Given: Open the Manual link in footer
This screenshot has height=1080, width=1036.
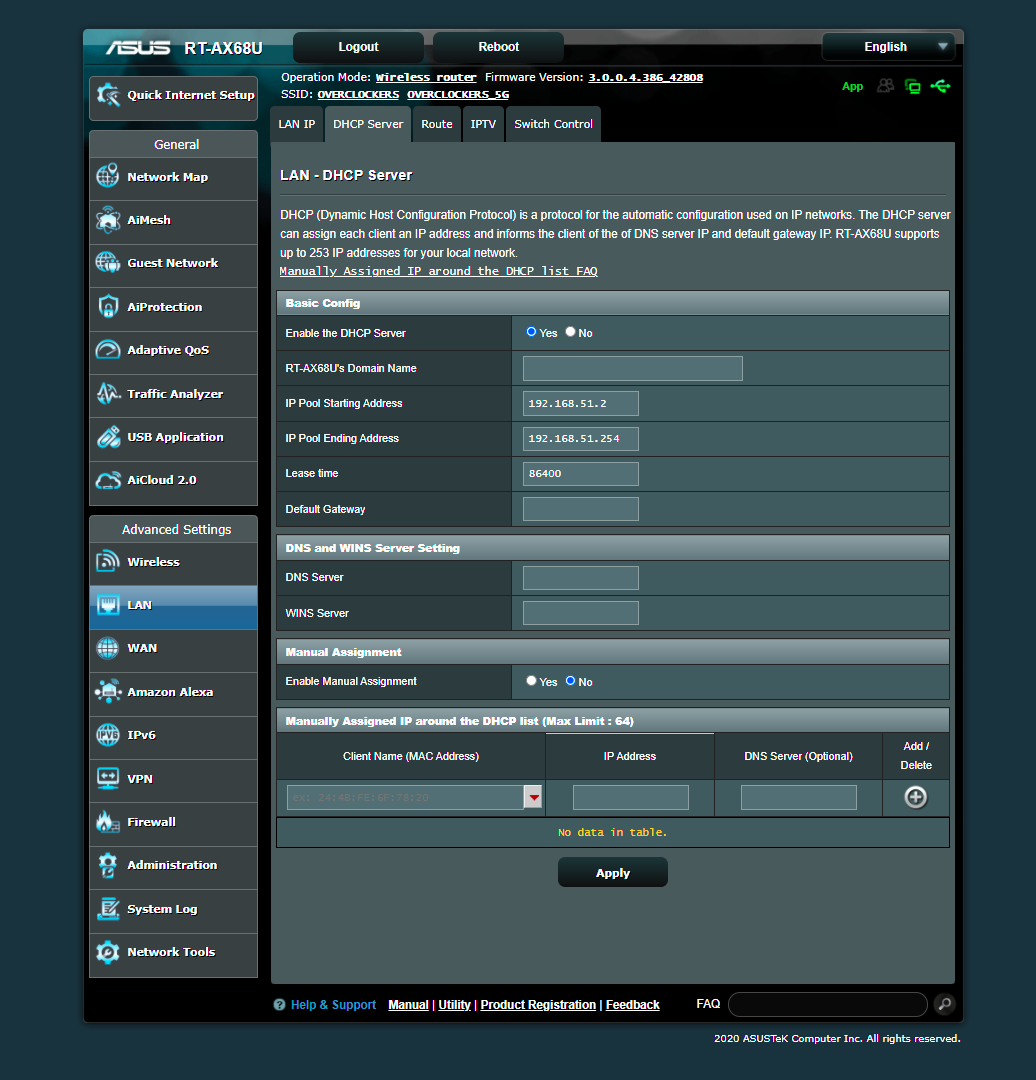Looking at the screenshot, I should pos(408,1005).
